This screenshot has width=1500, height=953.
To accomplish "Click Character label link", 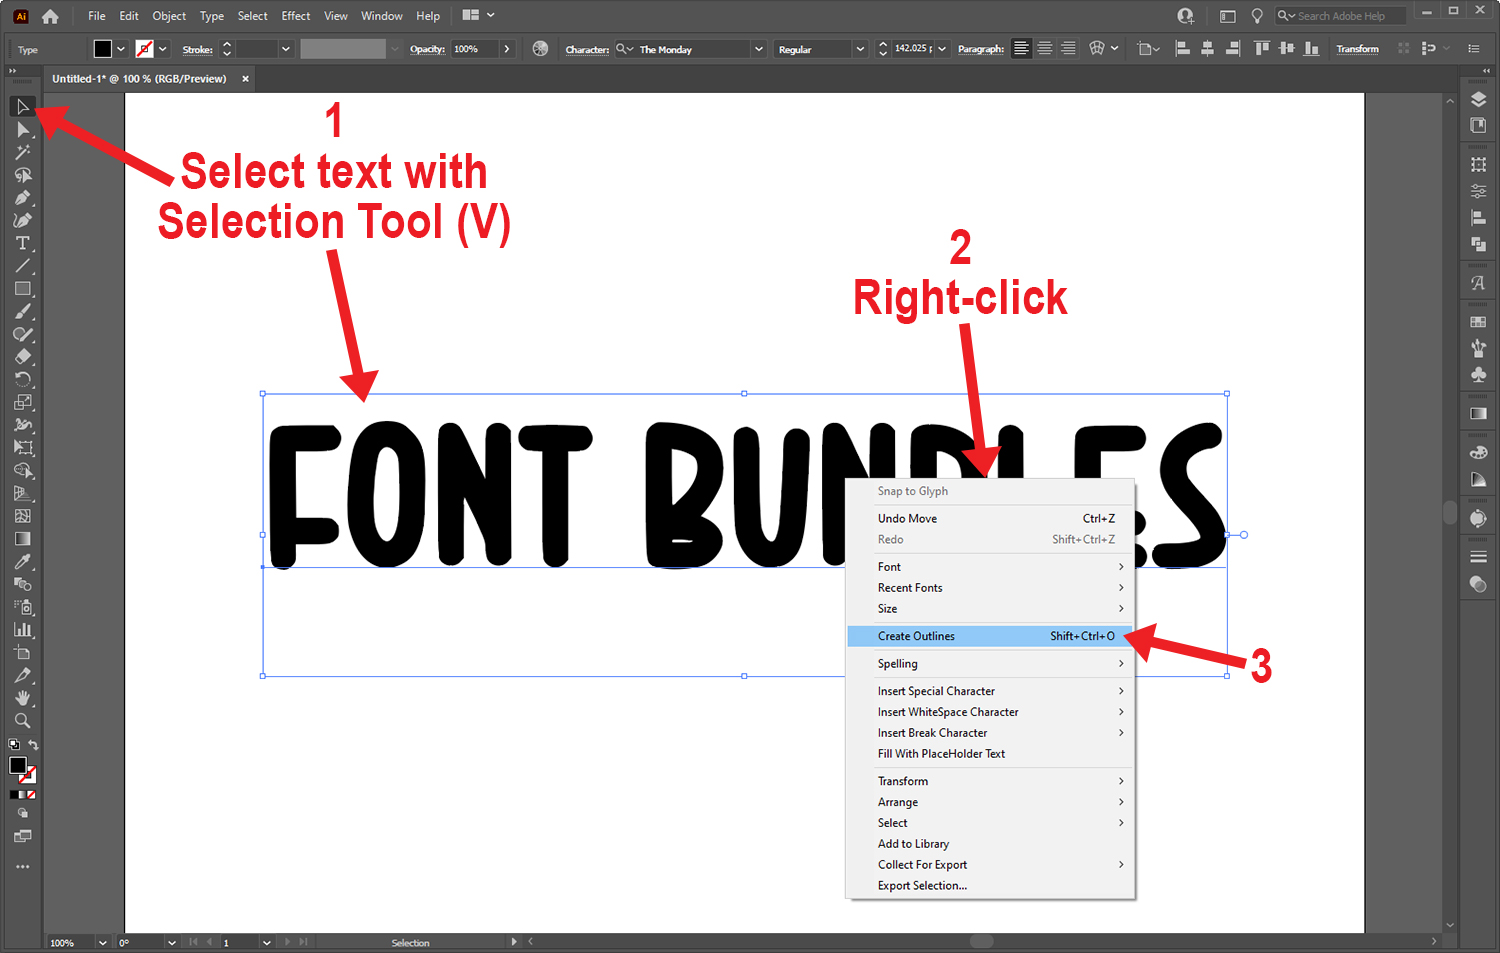I will click(587, 49).
